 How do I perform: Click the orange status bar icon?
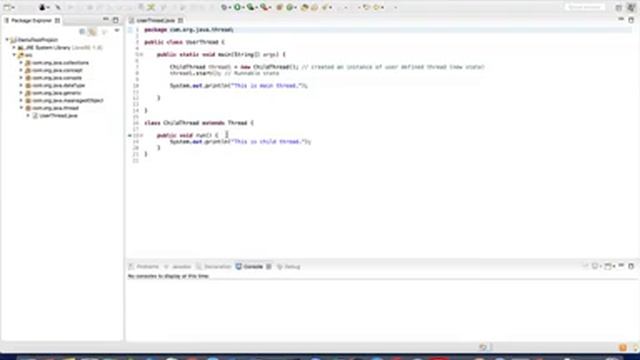click(623, 347)
